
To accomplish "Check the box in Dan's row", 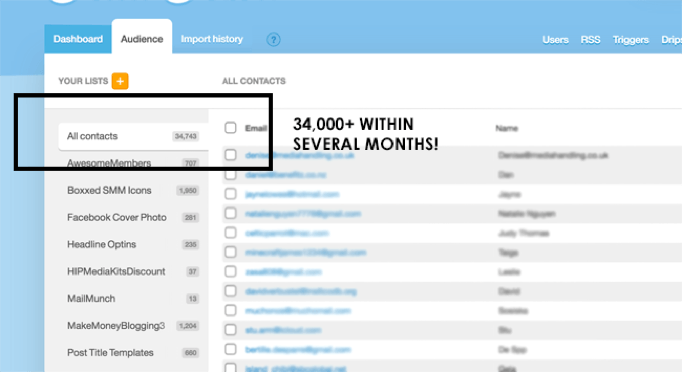I will coord(231,174).
